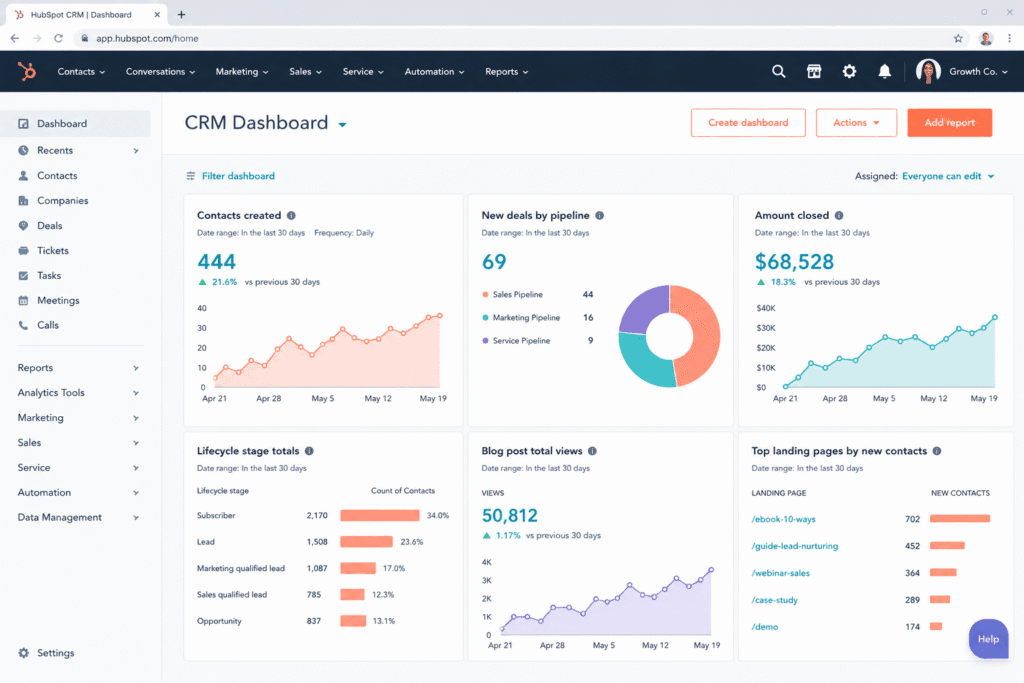Image resolution: width=1024 pixels, height=683 pixels.
Task: Click the Settings gear icon in the sidebar
Action: tap(24, 653)
